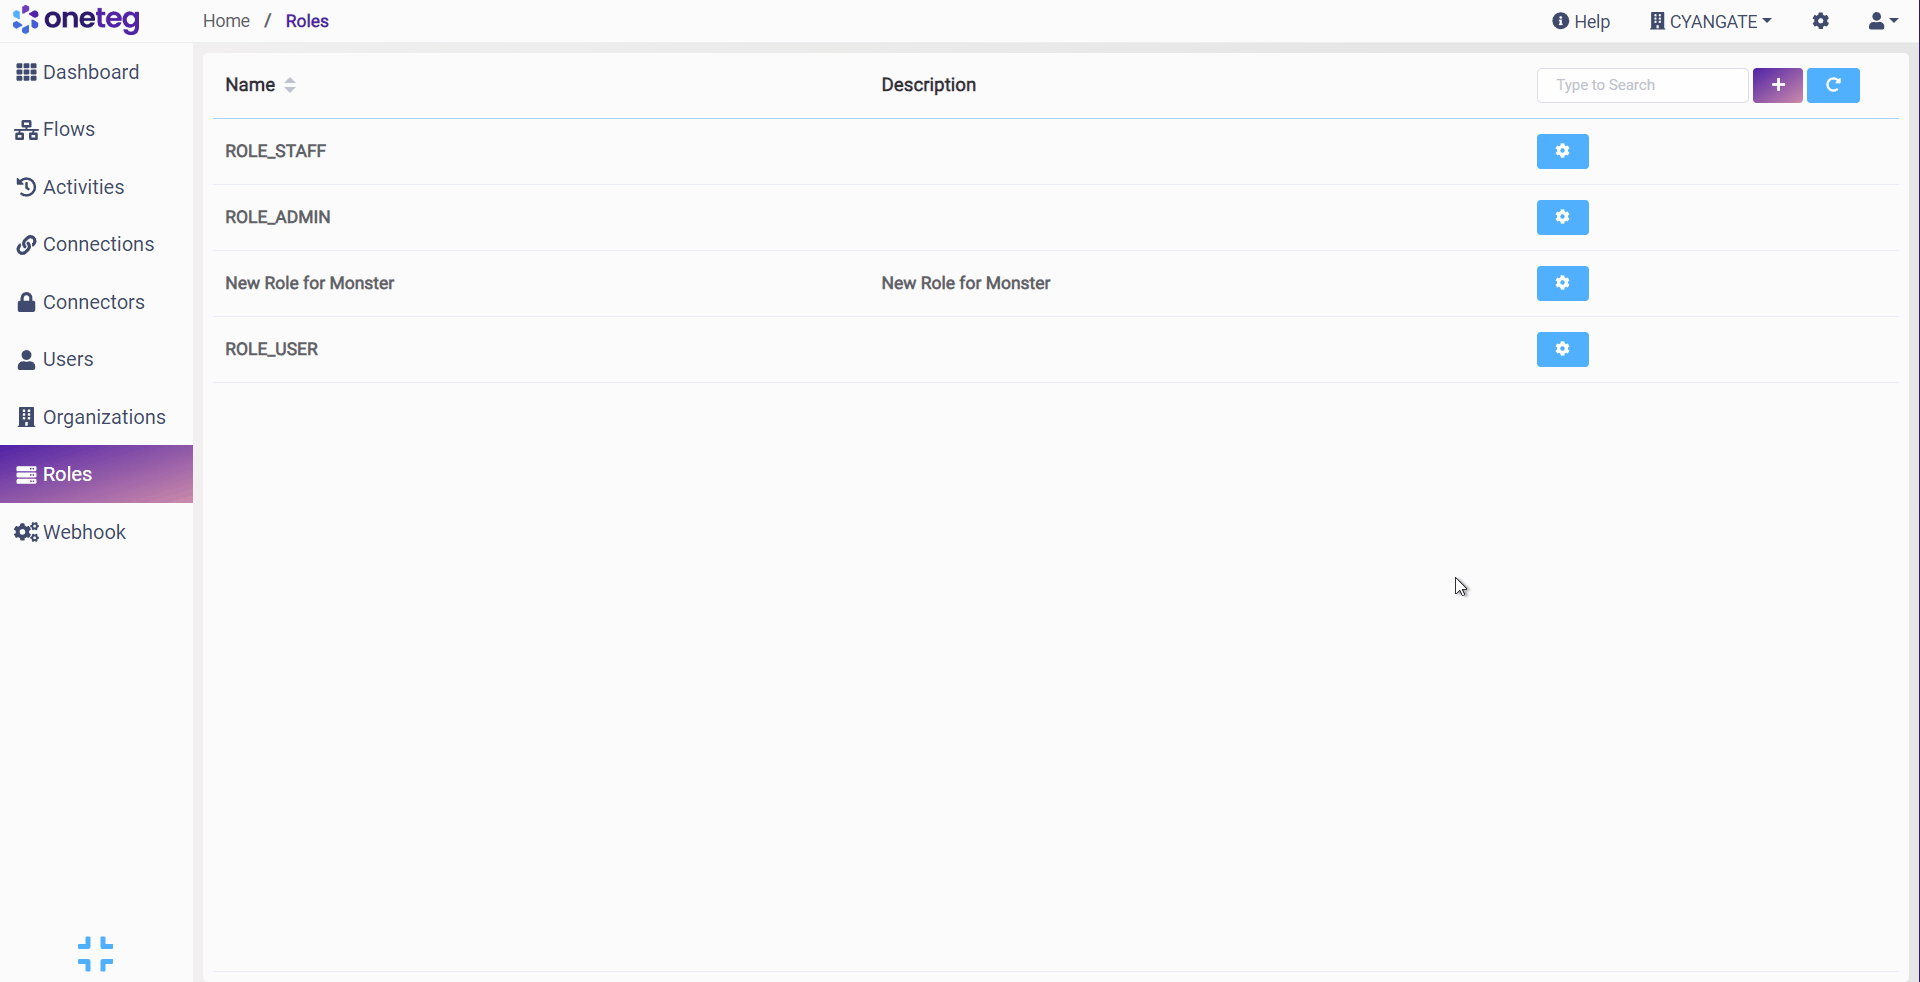
Task: Click the settings gear in top bar
Action: [x=1820, y=21]
